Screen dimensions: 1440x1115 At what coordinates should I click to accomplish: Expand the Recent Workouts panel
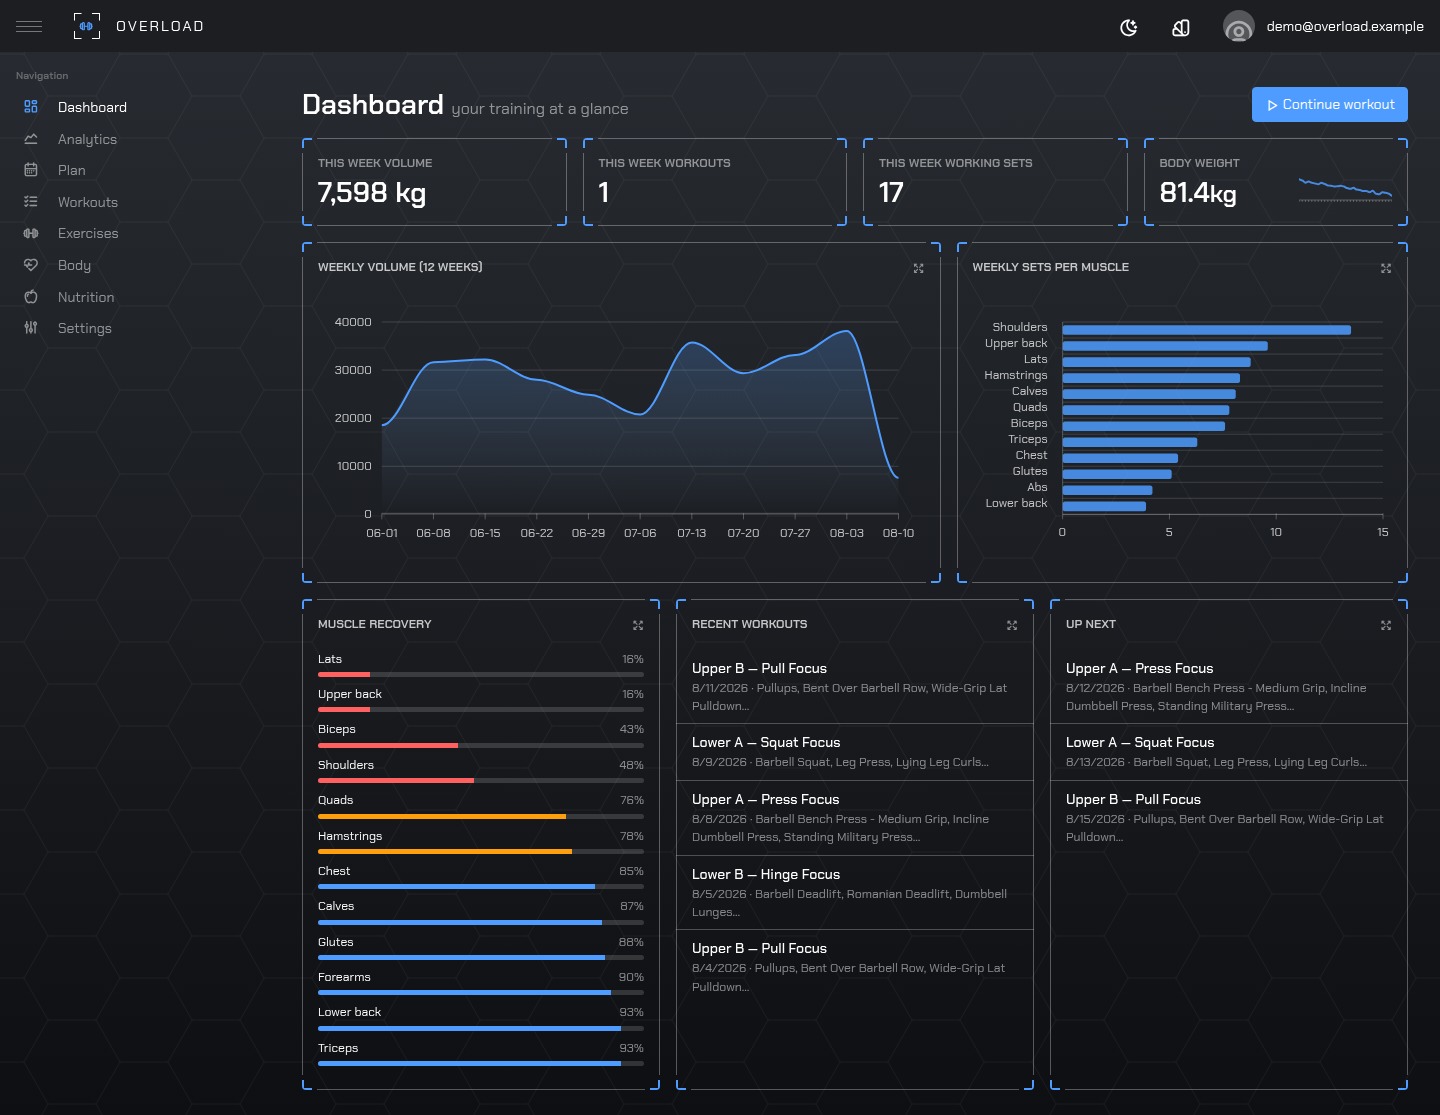(1012, 625)
